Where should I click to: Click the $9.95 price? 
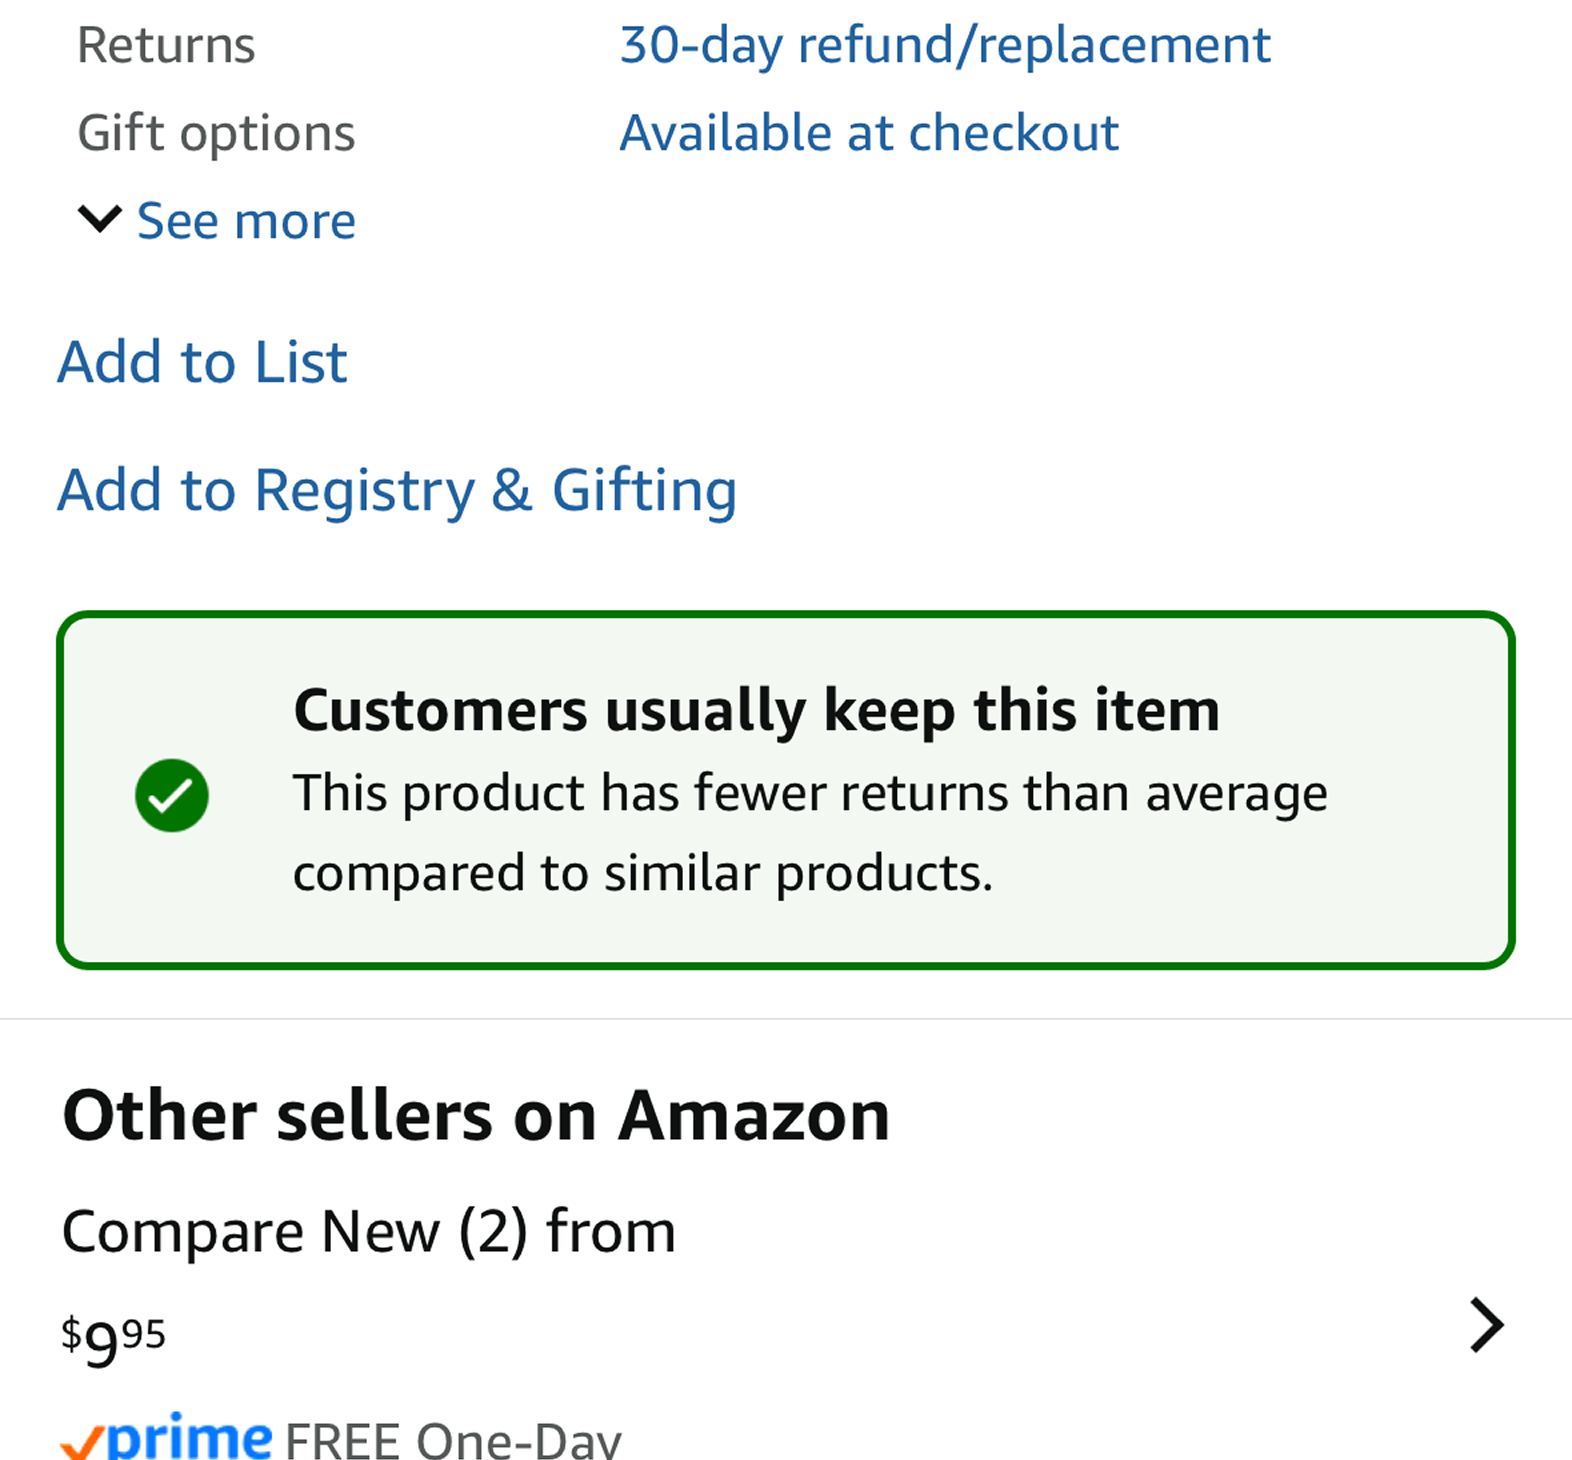click(113, 1341)
